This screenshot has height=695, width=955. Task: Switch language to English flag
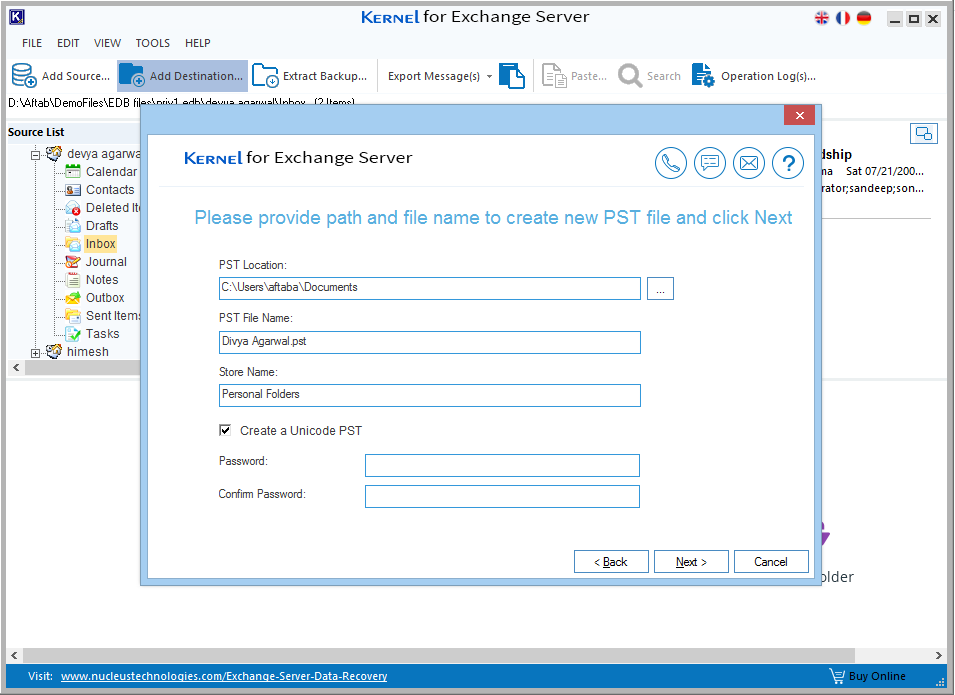822,18
